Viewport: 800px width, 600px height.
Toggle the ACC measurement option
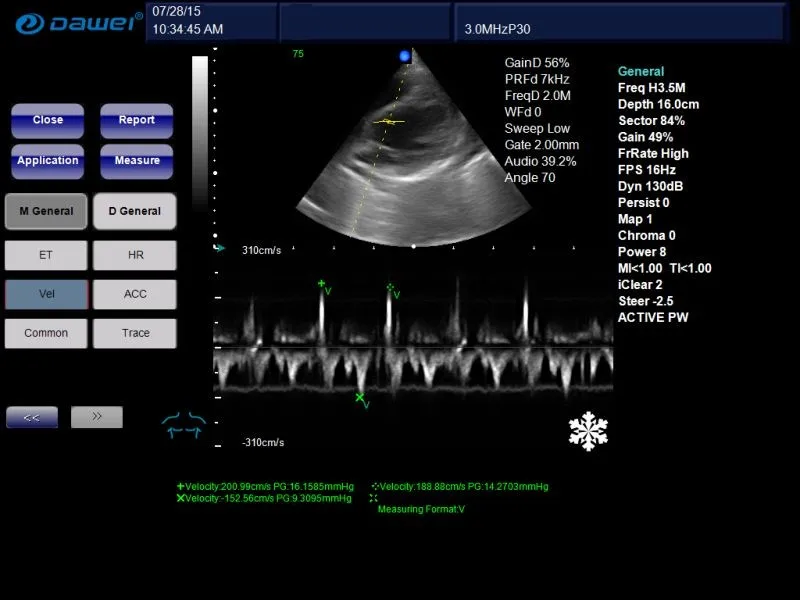click(134, 294)
